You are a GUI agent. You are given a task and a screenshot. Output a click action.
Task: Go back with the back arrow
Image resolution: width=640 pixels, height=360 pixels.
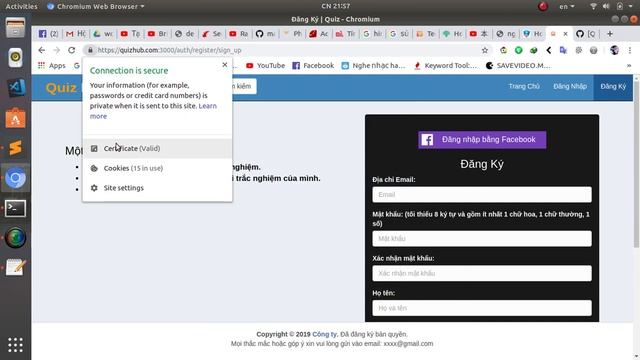42,50
